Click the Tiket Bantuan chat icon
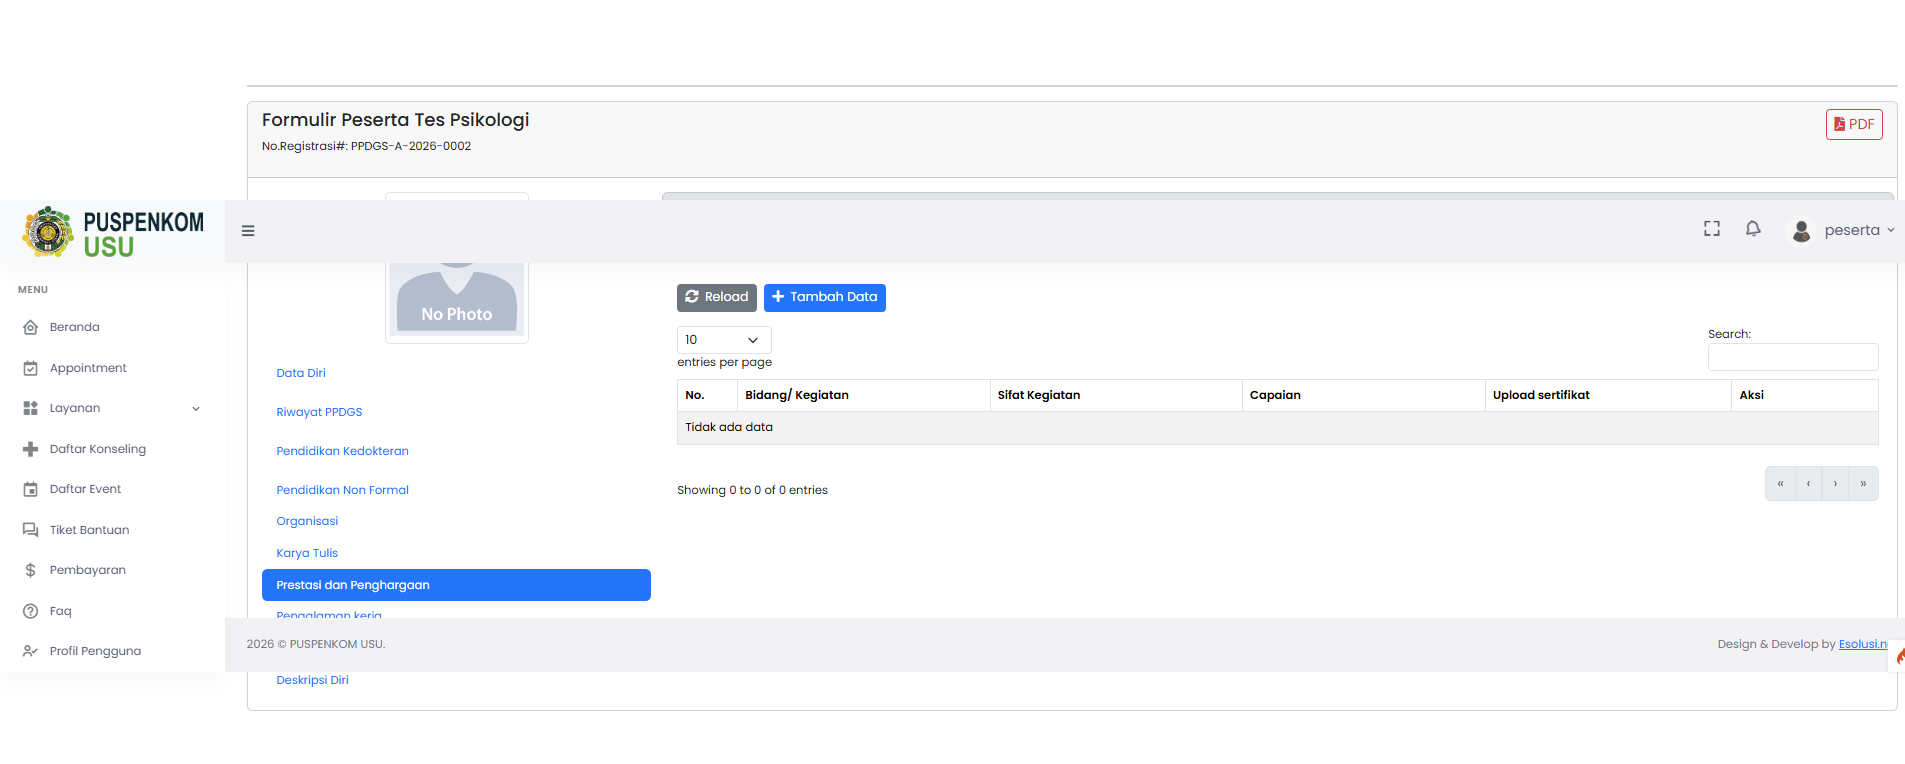 (30, 530)
